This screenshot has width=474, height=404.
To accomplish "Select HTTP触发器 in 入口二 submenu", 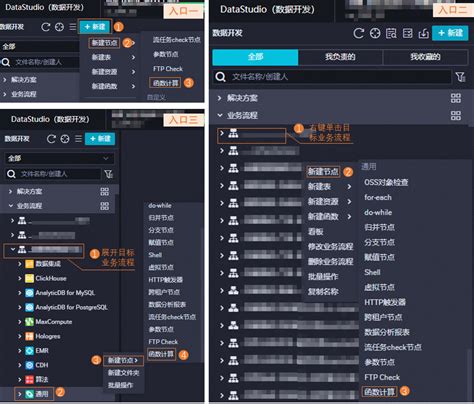I will (385, 302).
